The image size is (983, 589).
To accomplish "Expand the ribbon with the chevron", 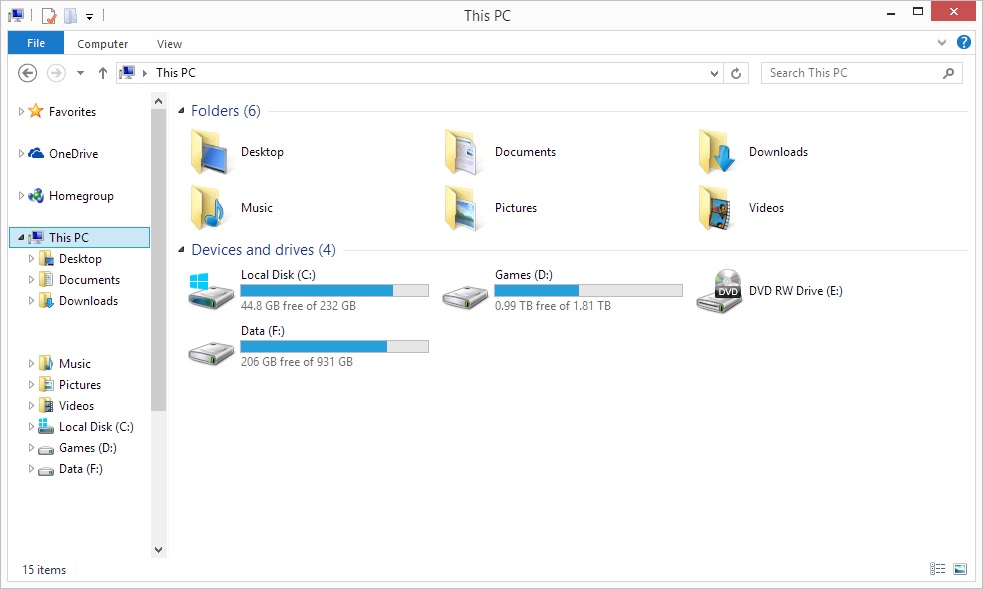I will click(x=942, y=43).
